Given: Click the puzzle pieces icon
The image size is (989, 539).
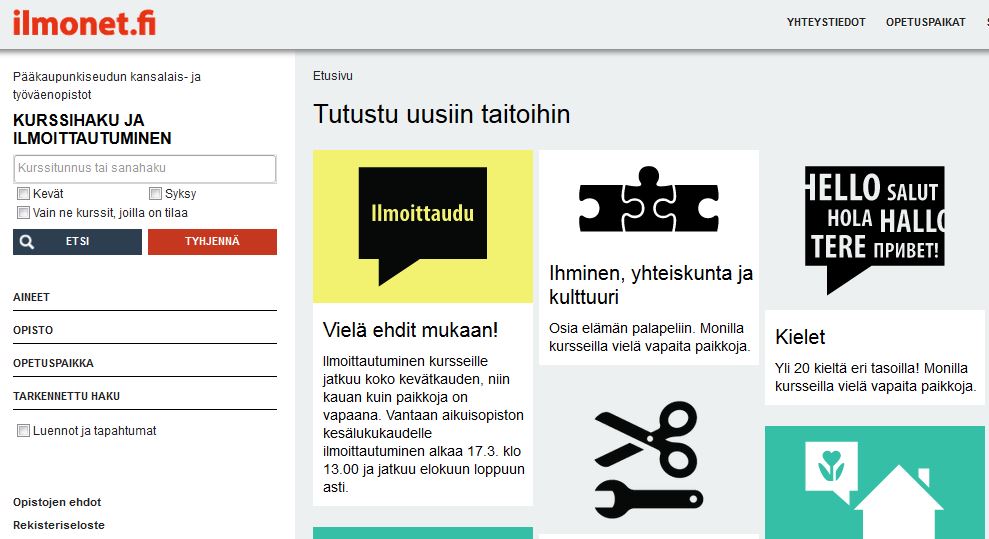Looking at the screenshot, I should pyautogui.click(x=648, y=199).
